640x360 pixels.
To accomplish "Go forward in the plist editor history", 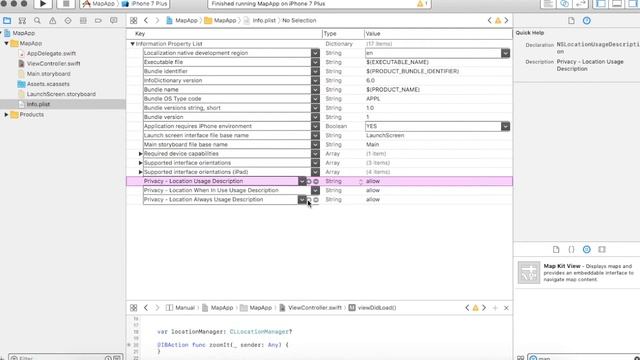I will [157, 20].
